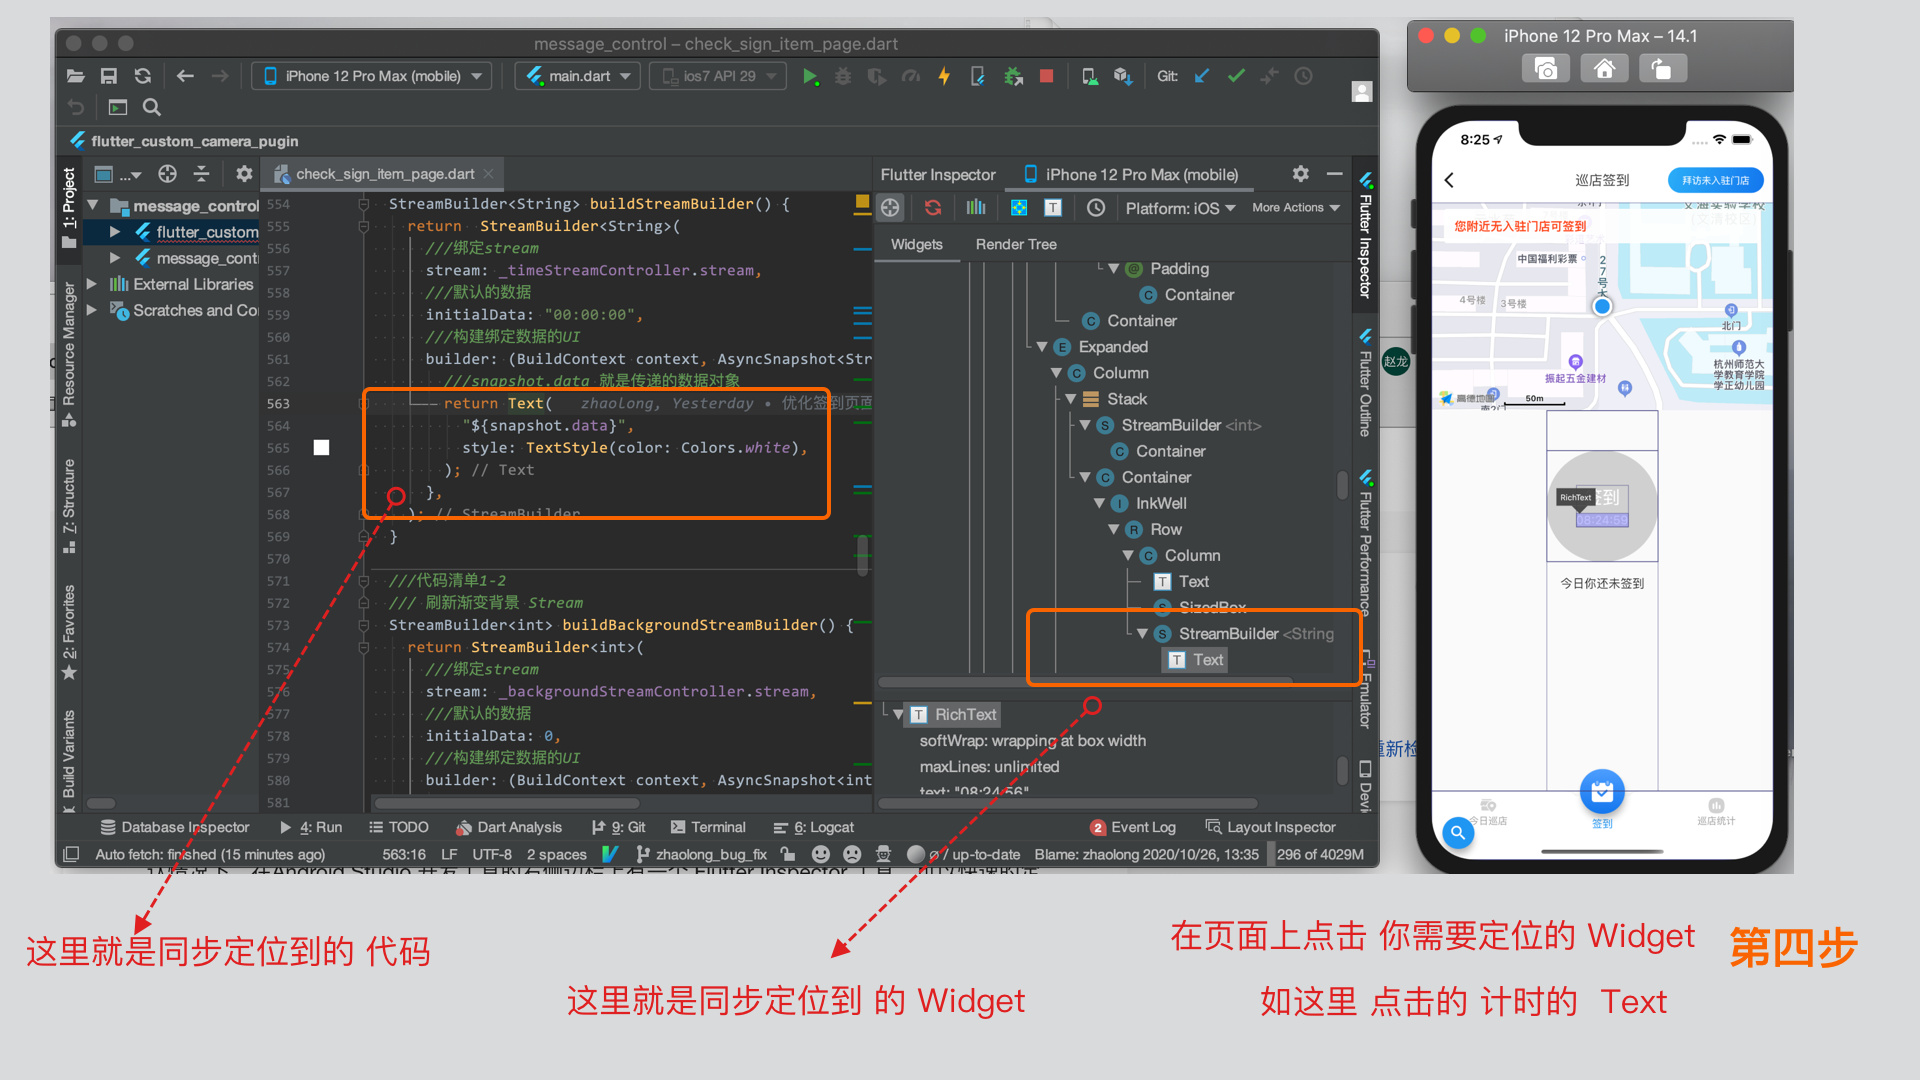This screenshot has height=1080, width=1920.
Task: Open the check_sign_item_page.dart editor tab
Action: [x=384, y=174]
